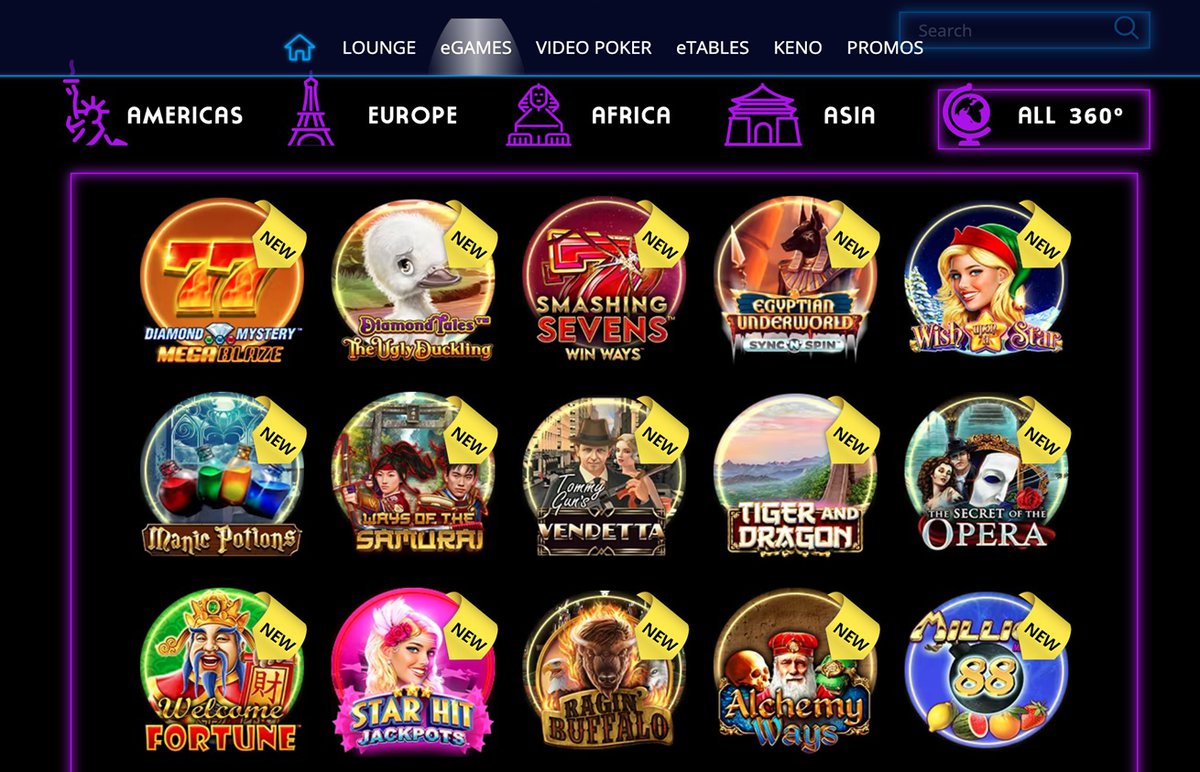Image resolution: width=1200 pixels, height=772 pixels.
Task: Open Diamond Mystery Mega Blaze game
Action: point(222,281)
